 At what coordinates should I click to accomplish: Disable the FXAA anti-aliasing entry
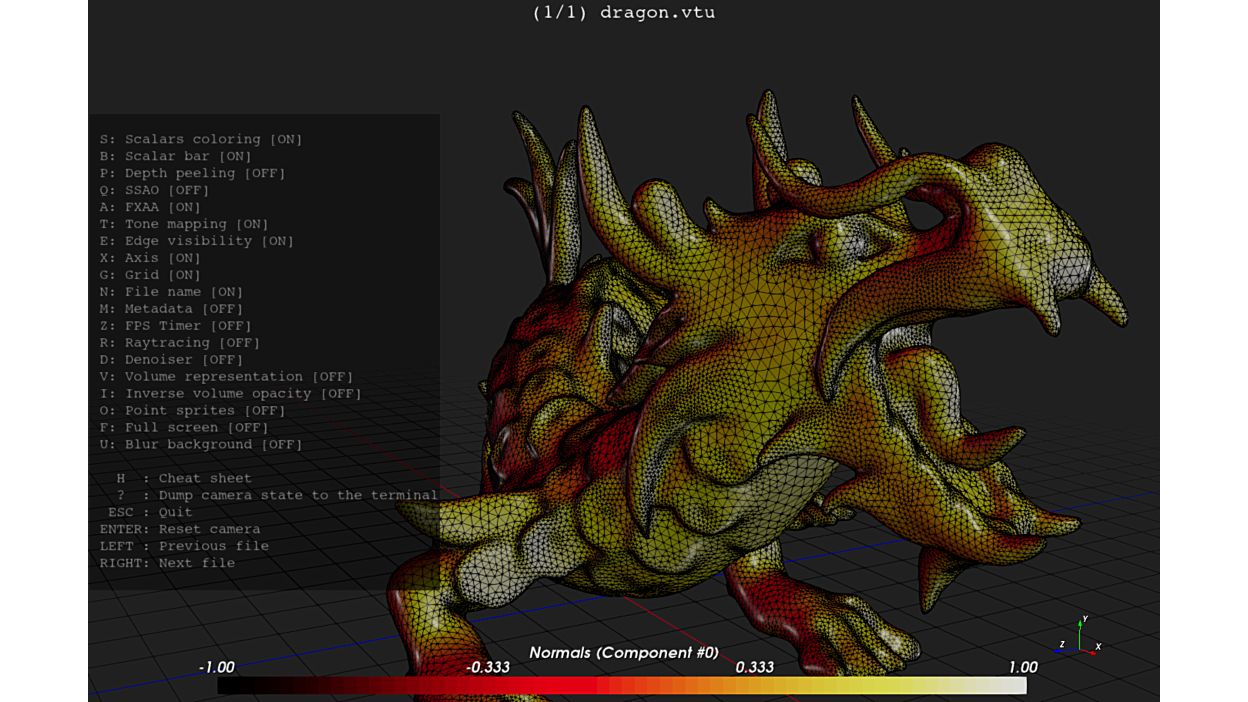click(151, 207)
